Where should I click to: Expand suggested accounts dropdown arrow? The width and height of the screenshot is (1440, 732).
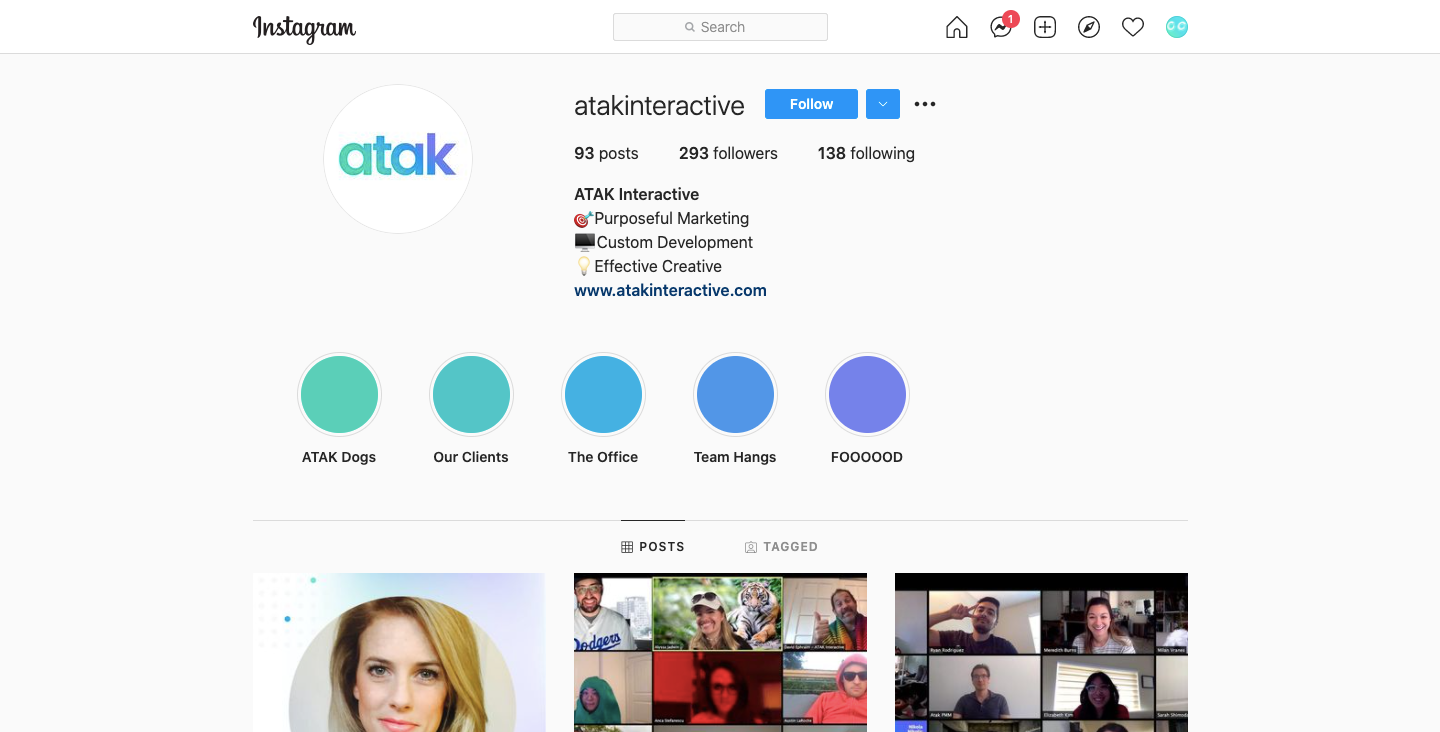click(x=883, y=104)
